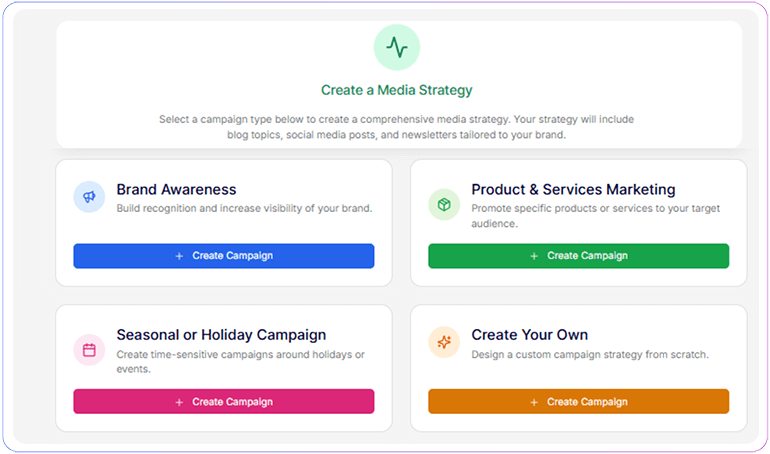
Task: Click the plus icon on green button
Action: pyautogui.click(x=534, y=256)
